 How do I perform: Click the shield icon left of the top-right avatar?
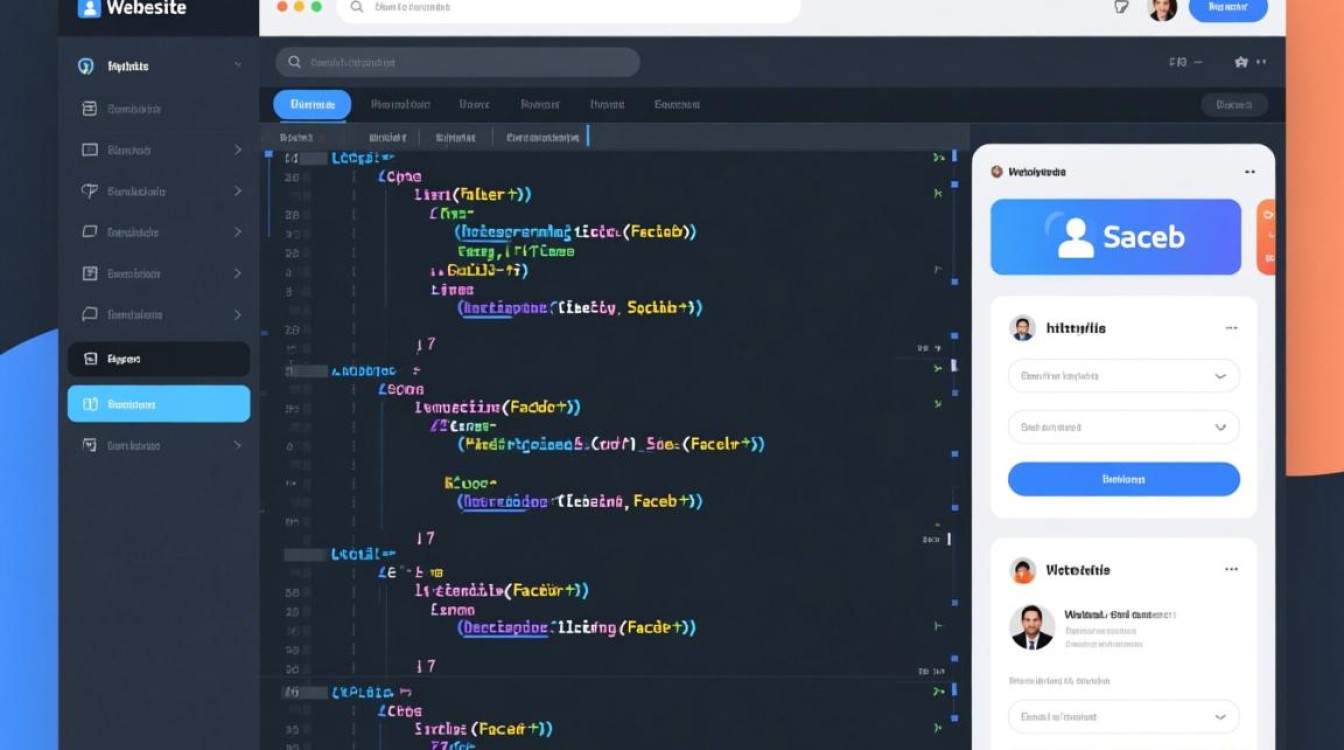(x=1121, y=7)
